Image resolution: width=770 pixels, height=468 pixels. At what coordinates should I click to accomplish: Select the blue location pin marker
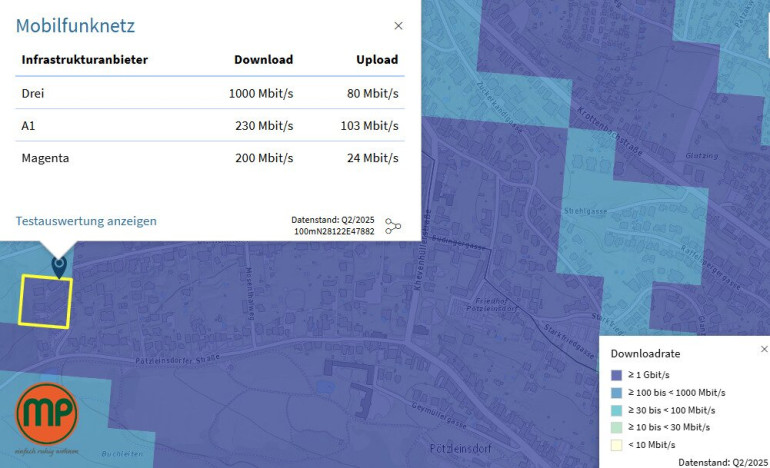[58, 265]
